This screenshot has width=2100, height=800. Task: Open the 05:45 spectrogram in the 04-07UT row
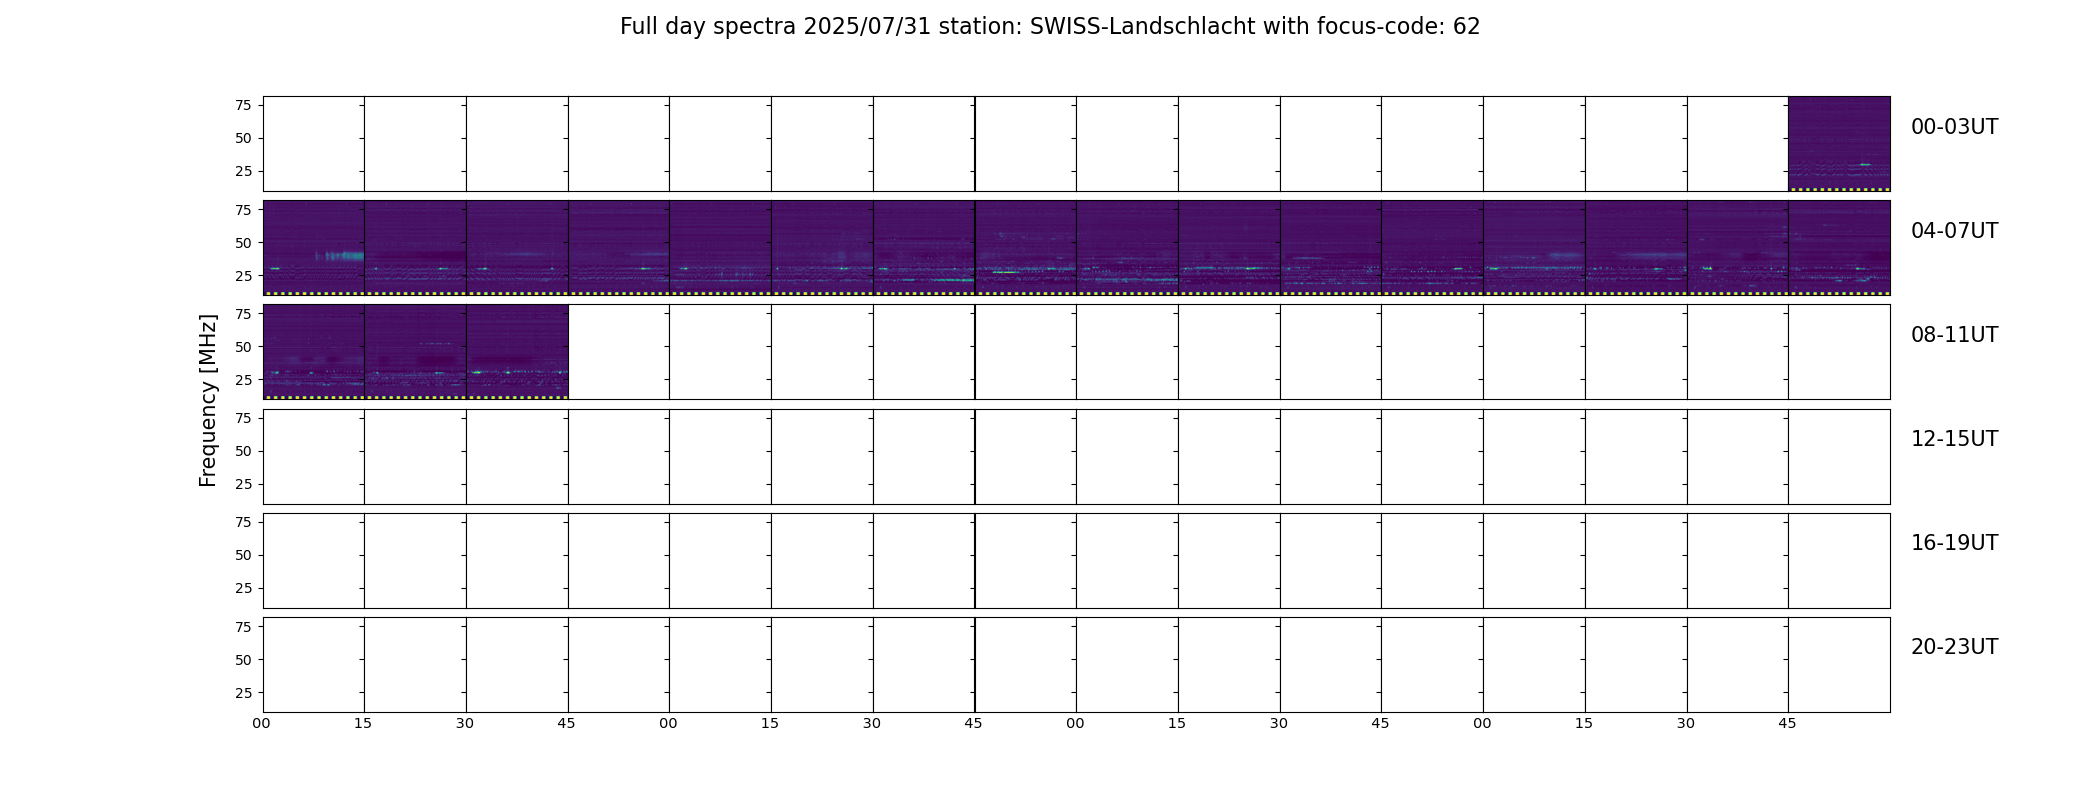tap(1026, 248)
